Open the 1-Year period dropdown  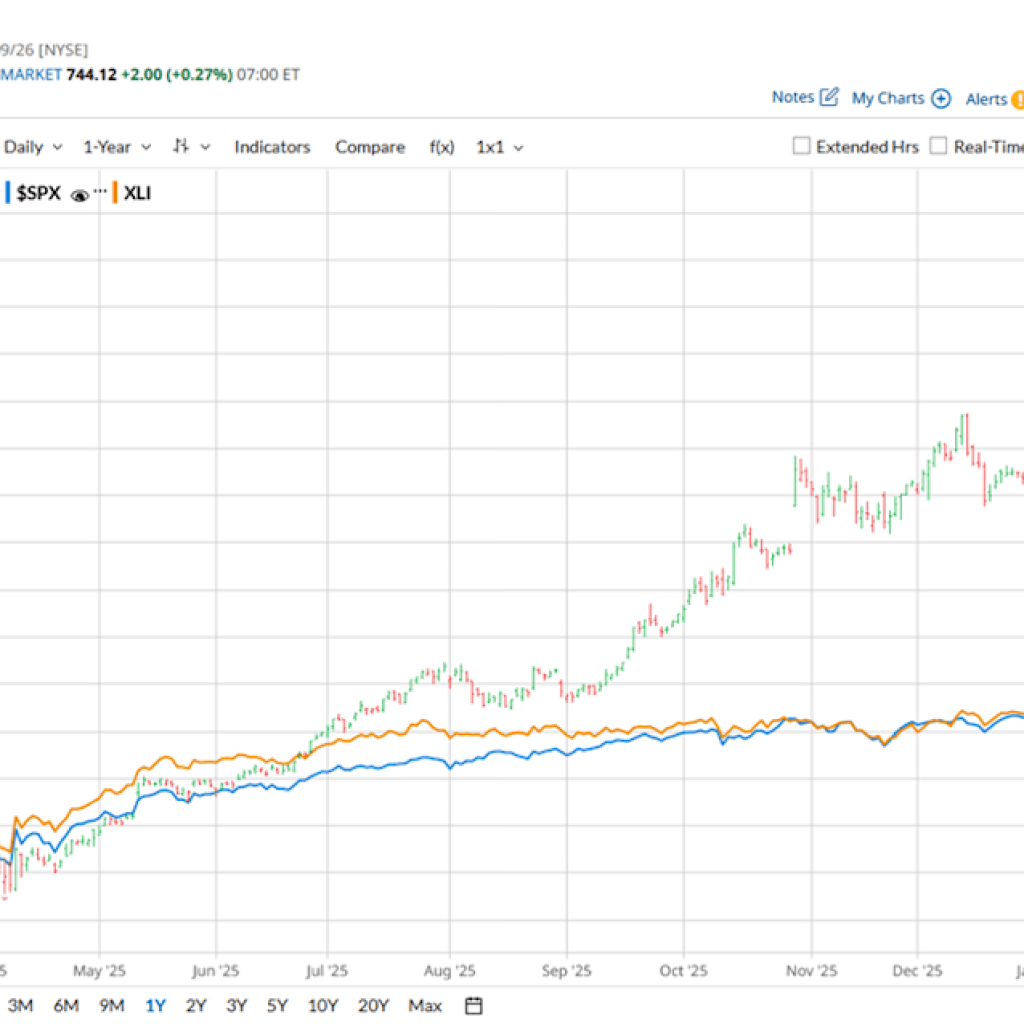tap(117, 147)
